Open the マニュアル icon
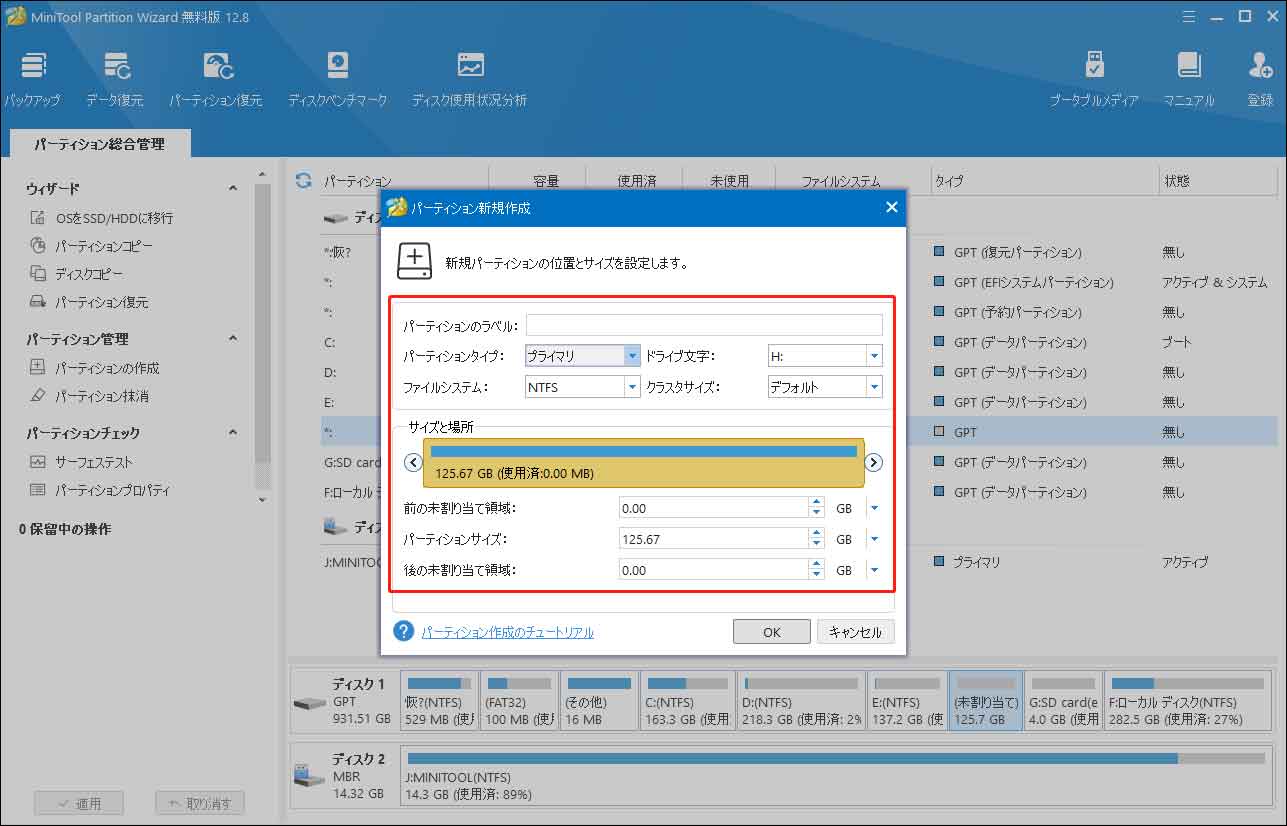The height and width of the screenshot is (826, 1287). pos(1188,80)
